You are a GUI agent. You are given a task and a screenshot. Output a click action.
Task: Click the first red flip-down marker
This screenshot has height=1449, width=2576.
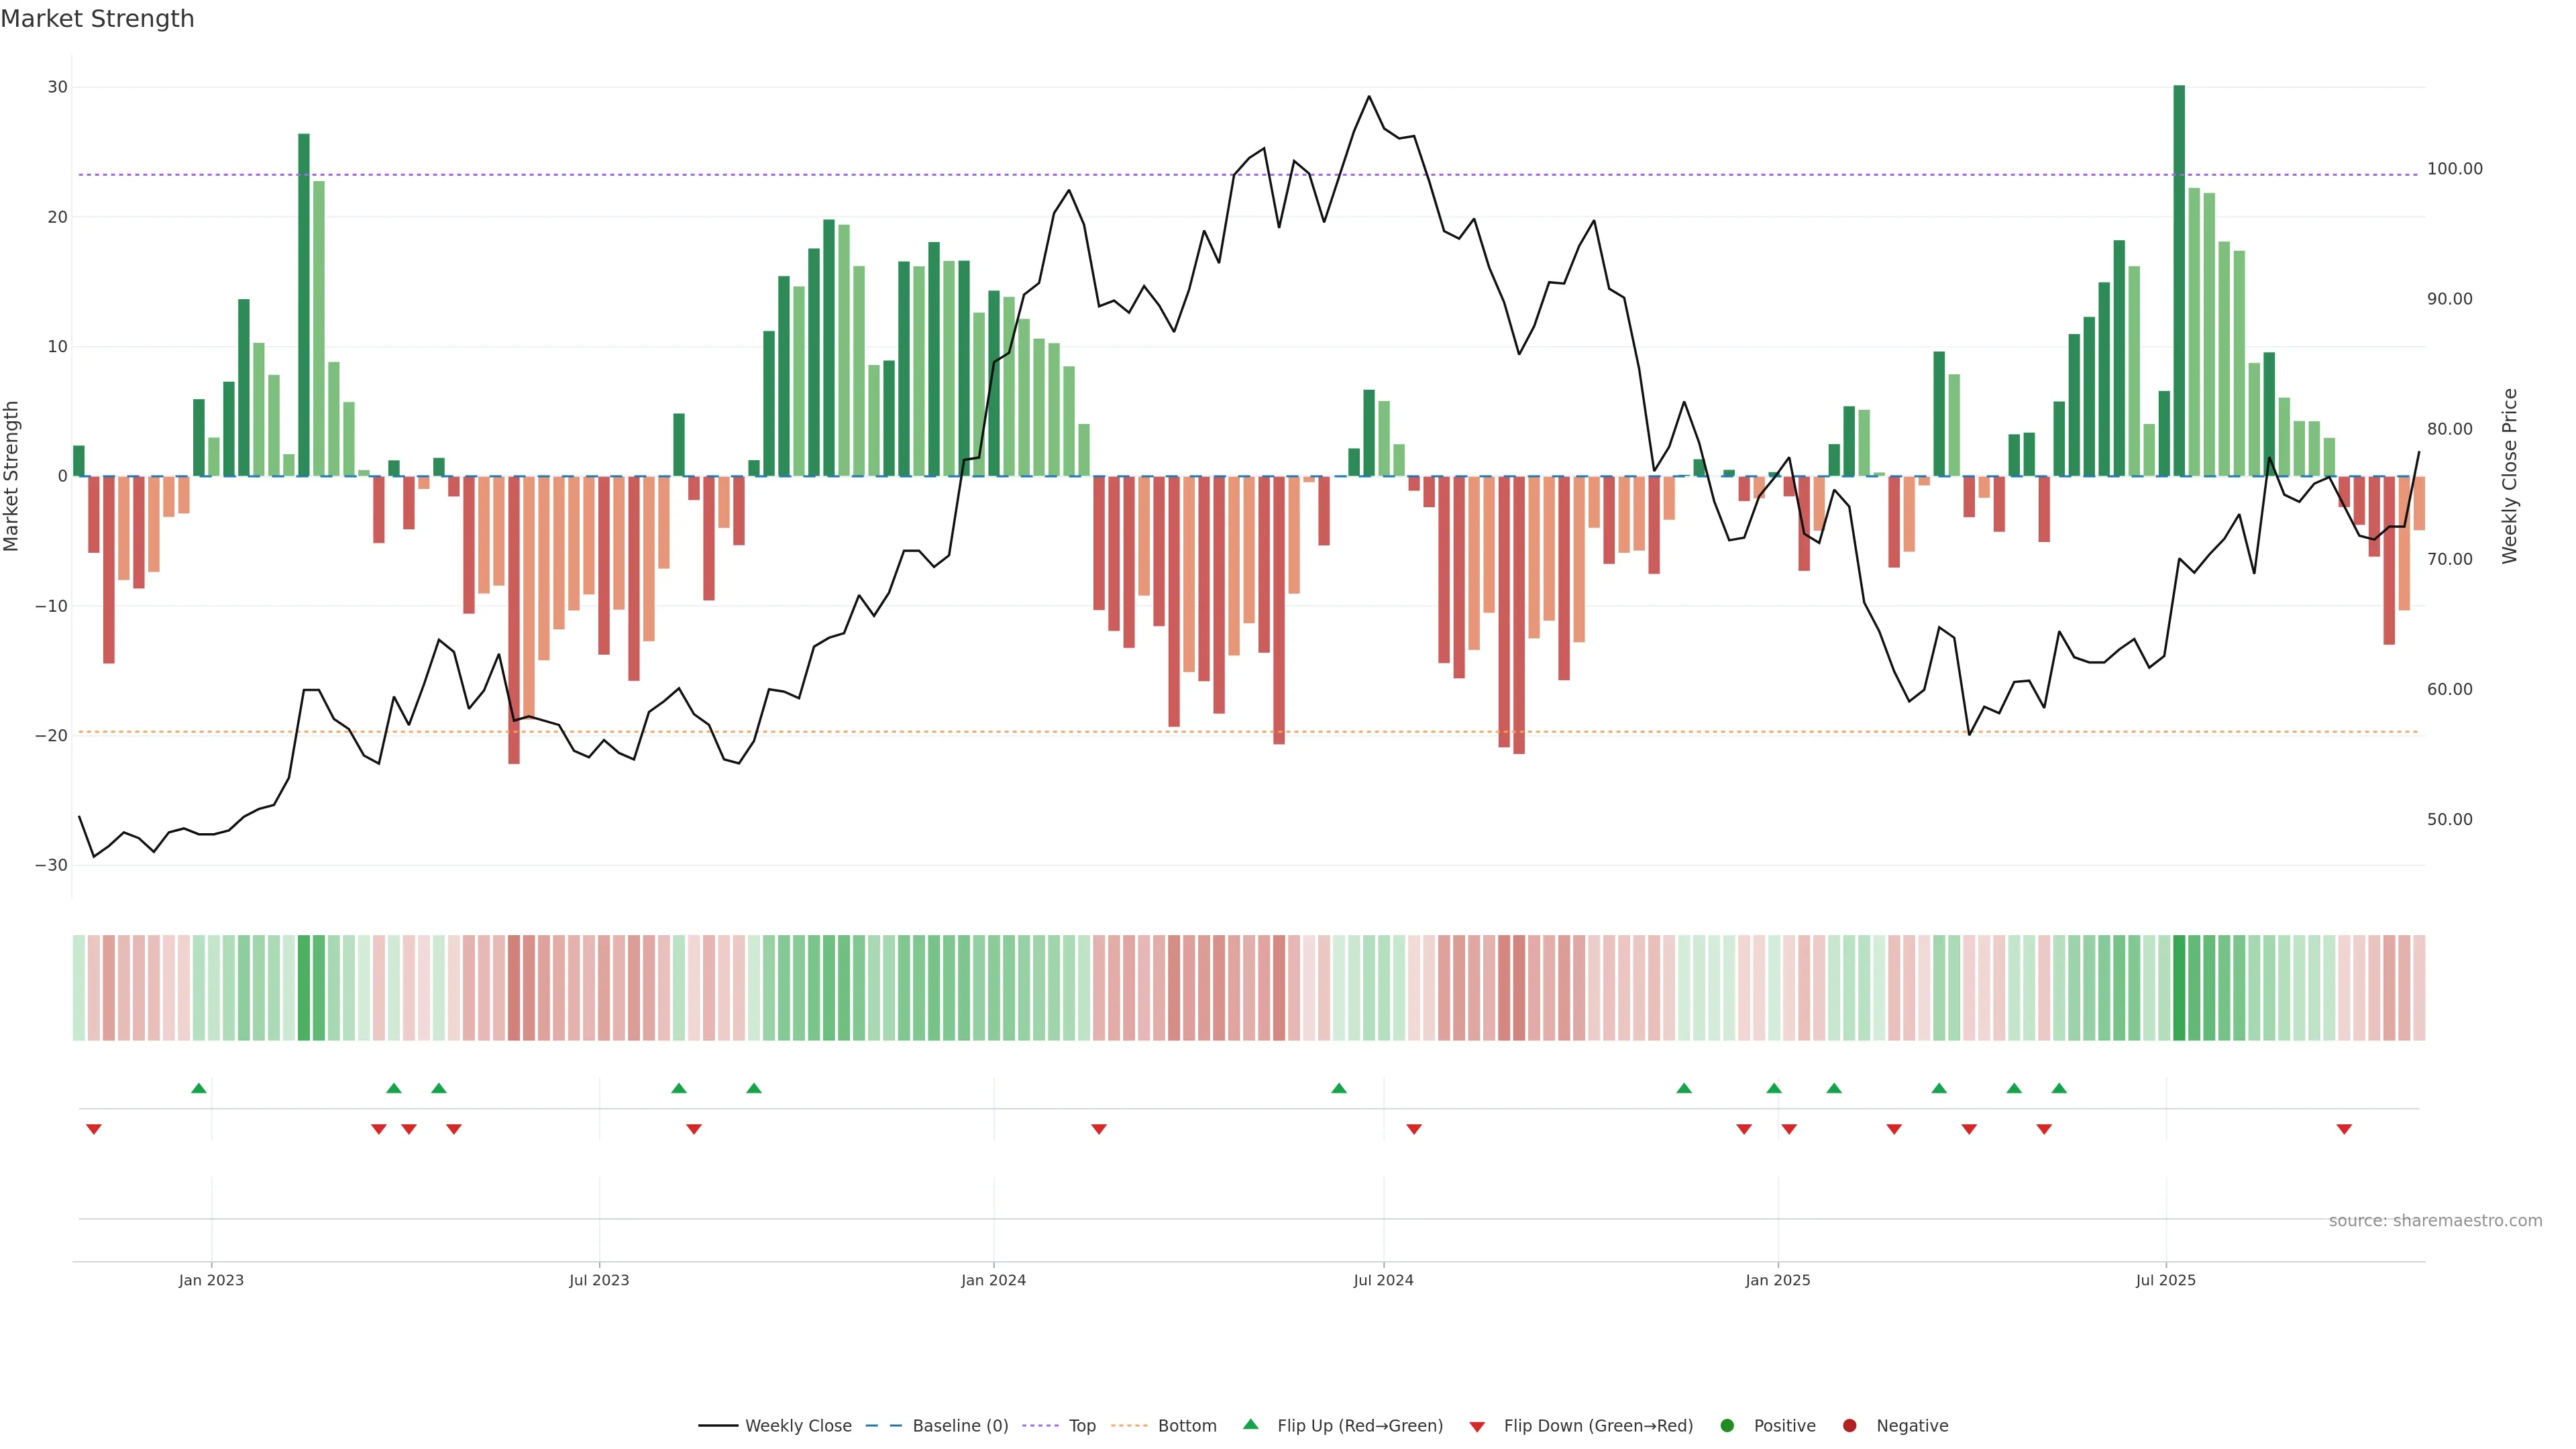click(94, 1129)
